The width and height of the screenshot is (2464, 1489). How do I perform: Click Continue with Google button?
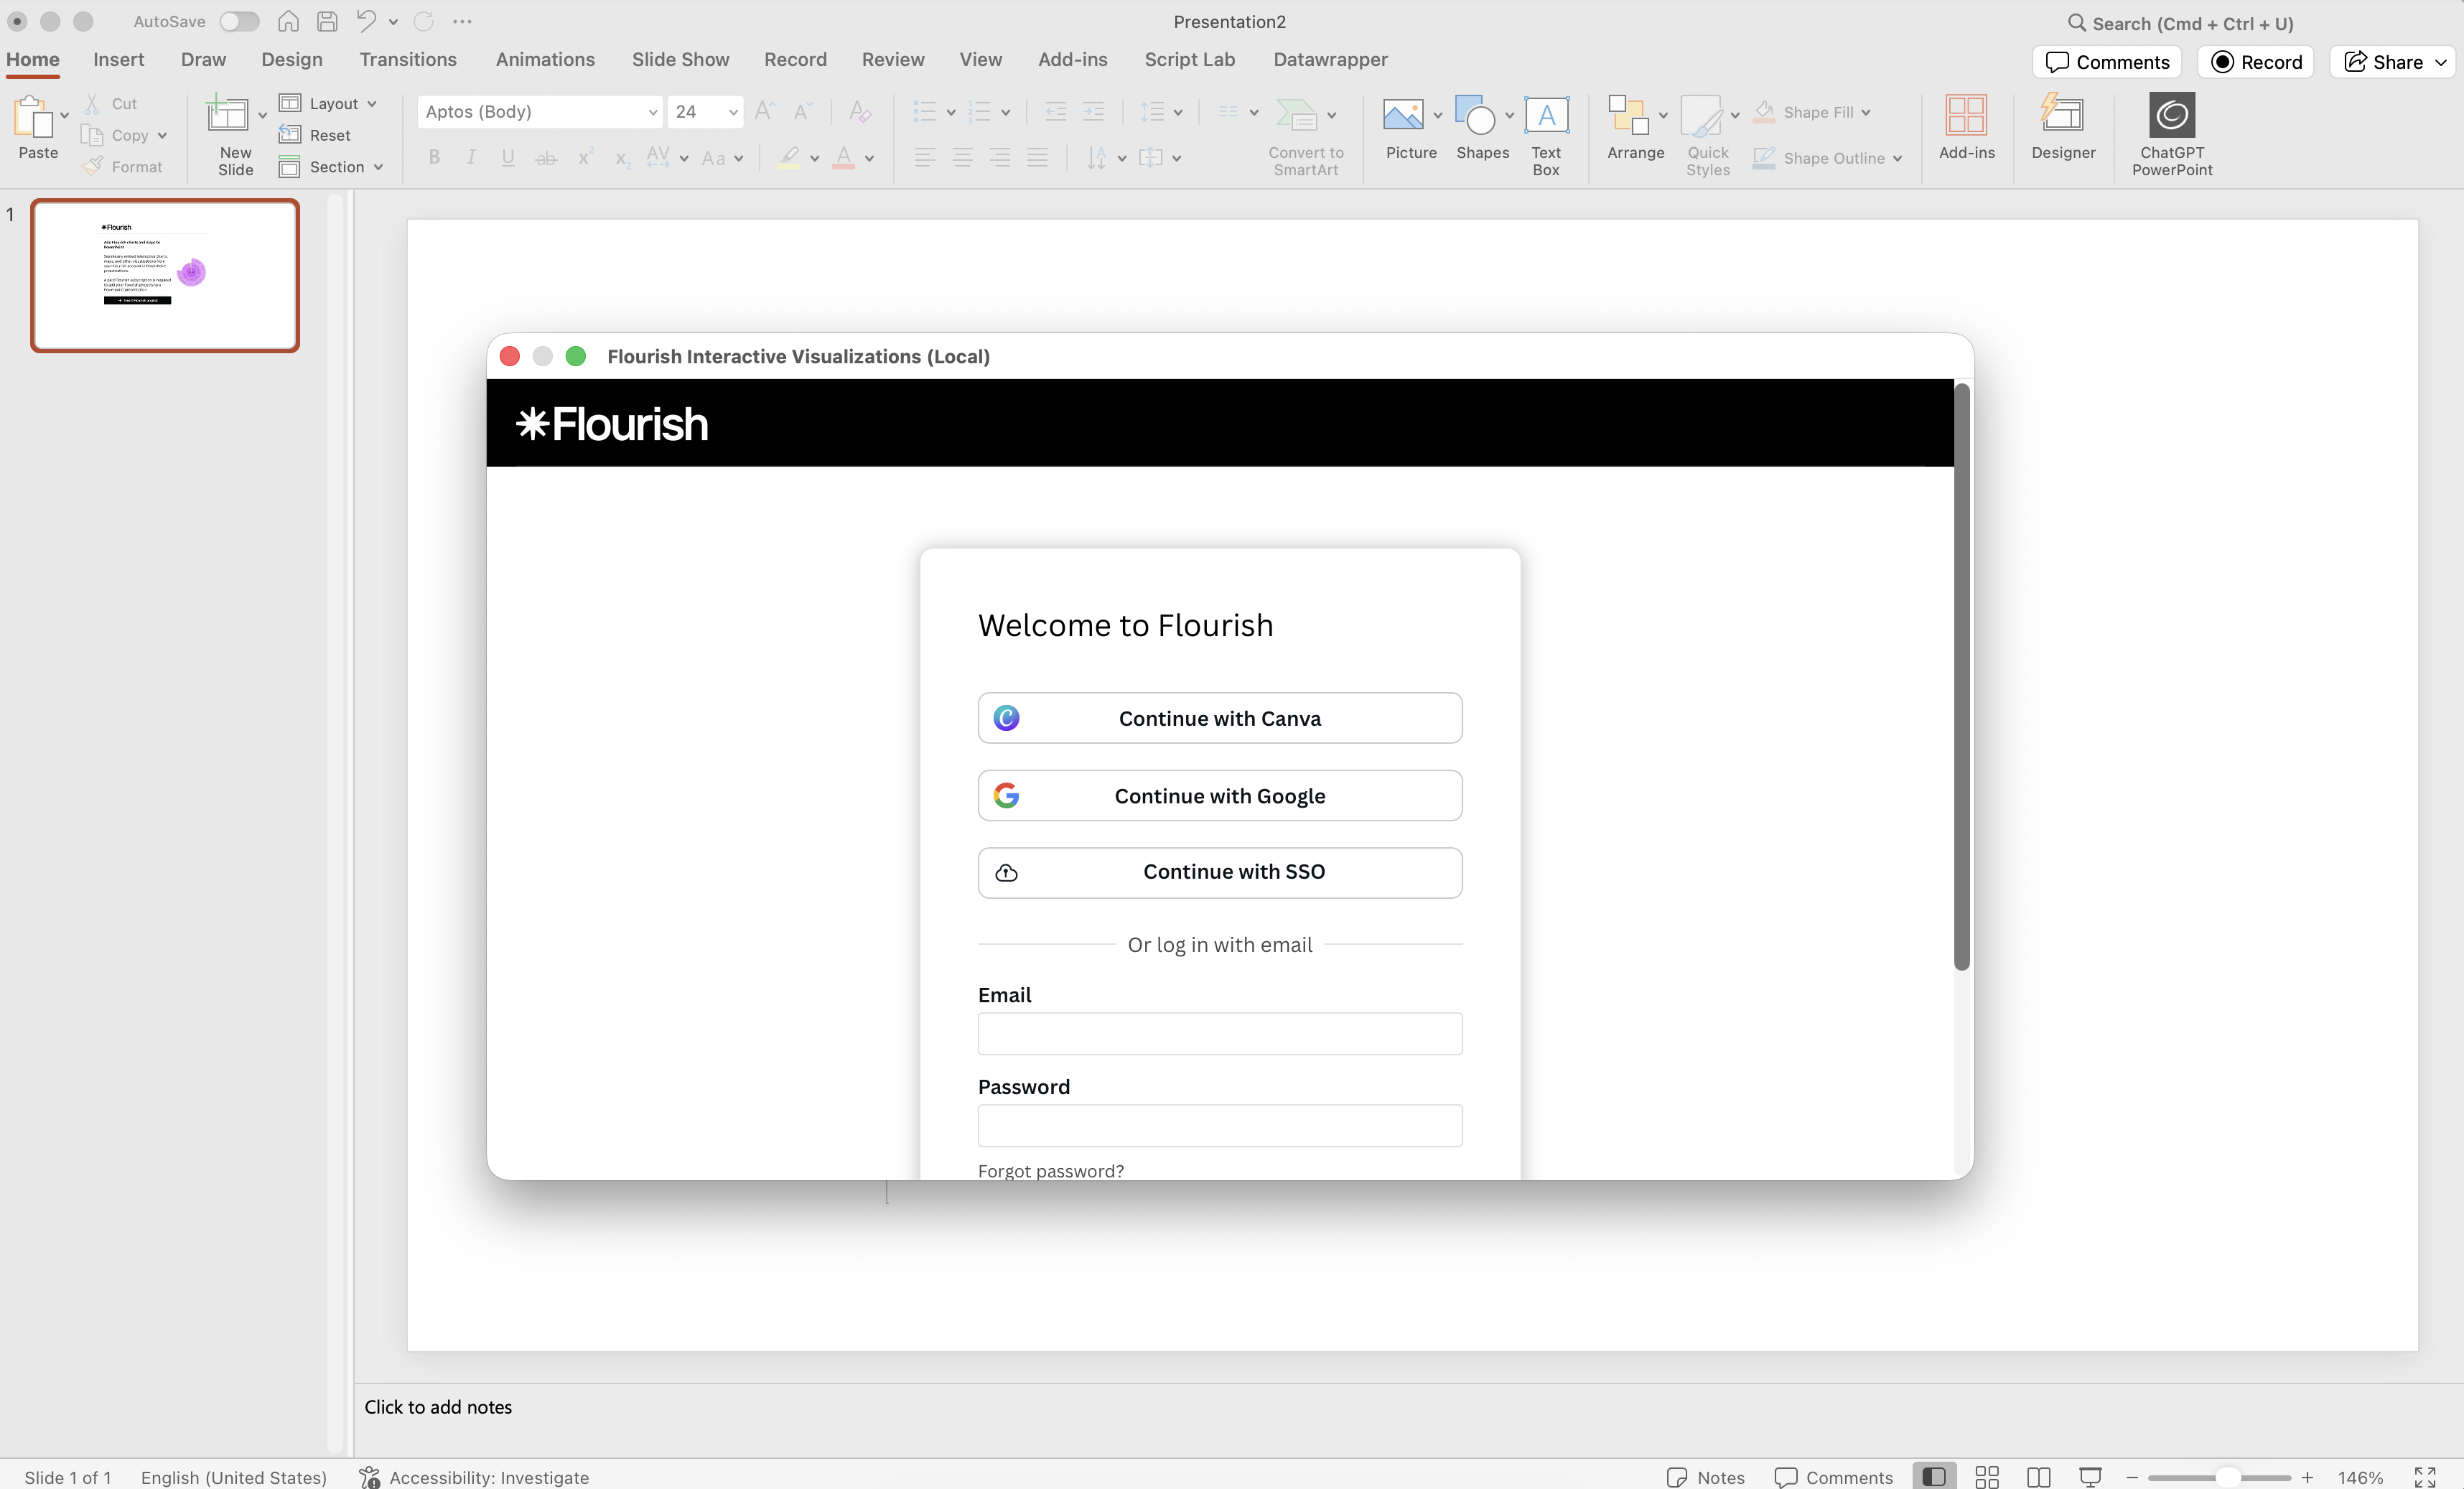click(x=1219, y=796)
